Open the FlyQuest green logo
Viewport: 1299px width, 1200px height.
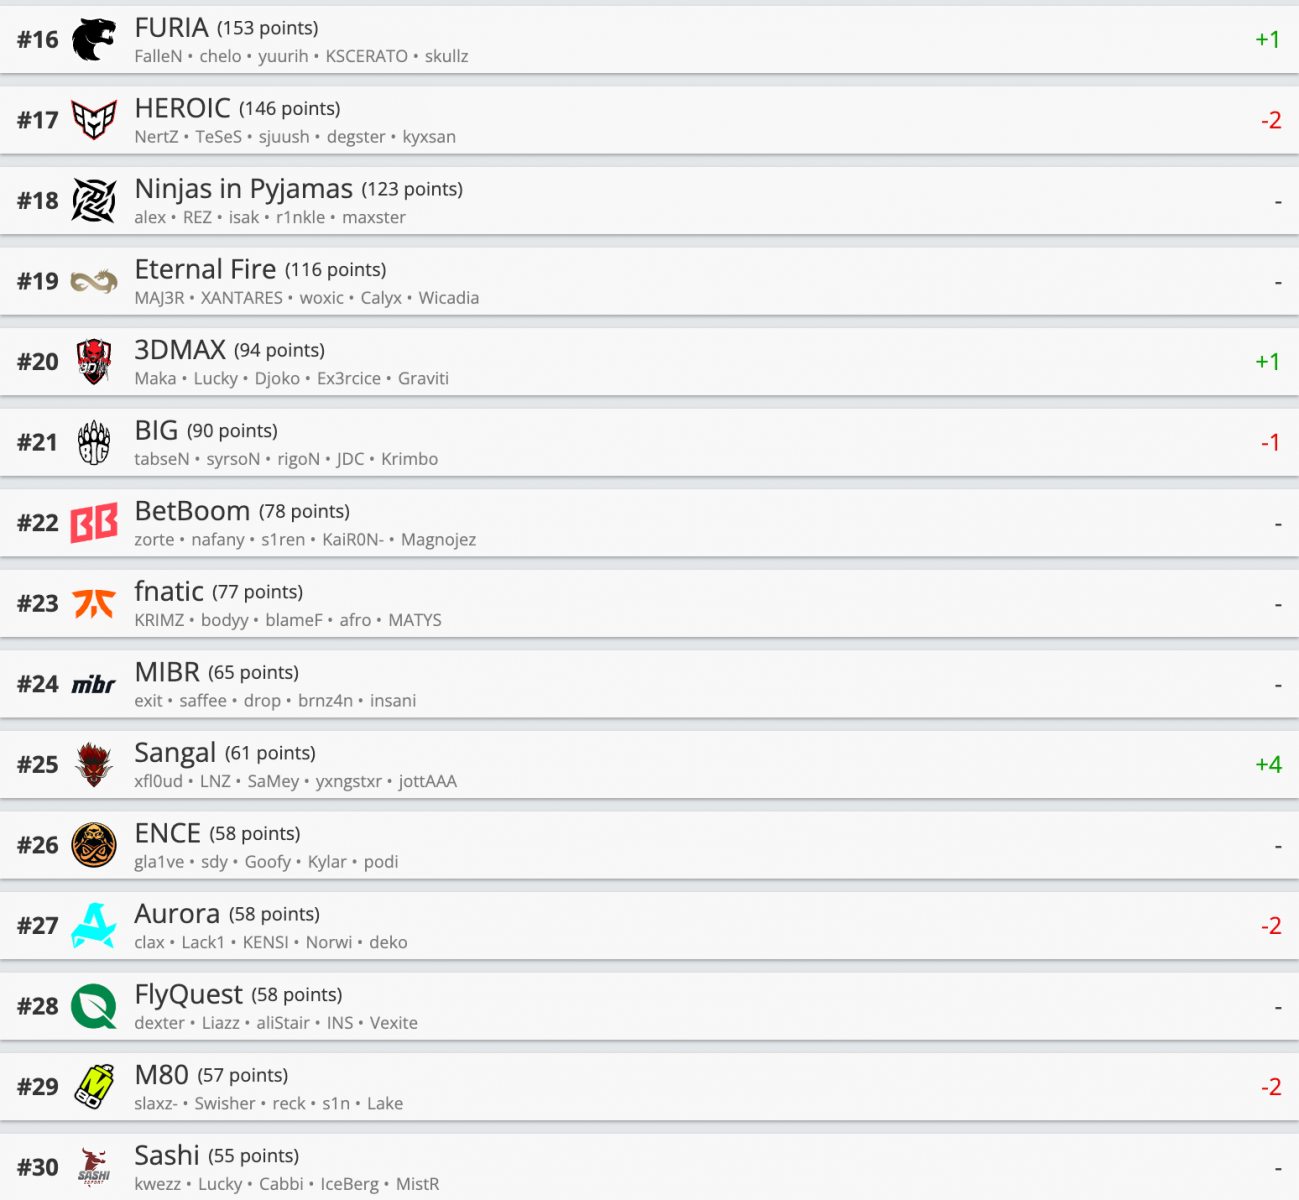[x=94, y=1007]
